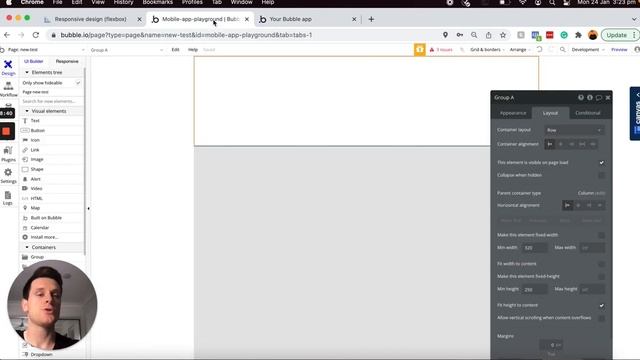This screenshot has height=360, width=640.
Task: Open the Design tab in Bubble sidebar
Action: pyautogui.click(x=8, y=68)
